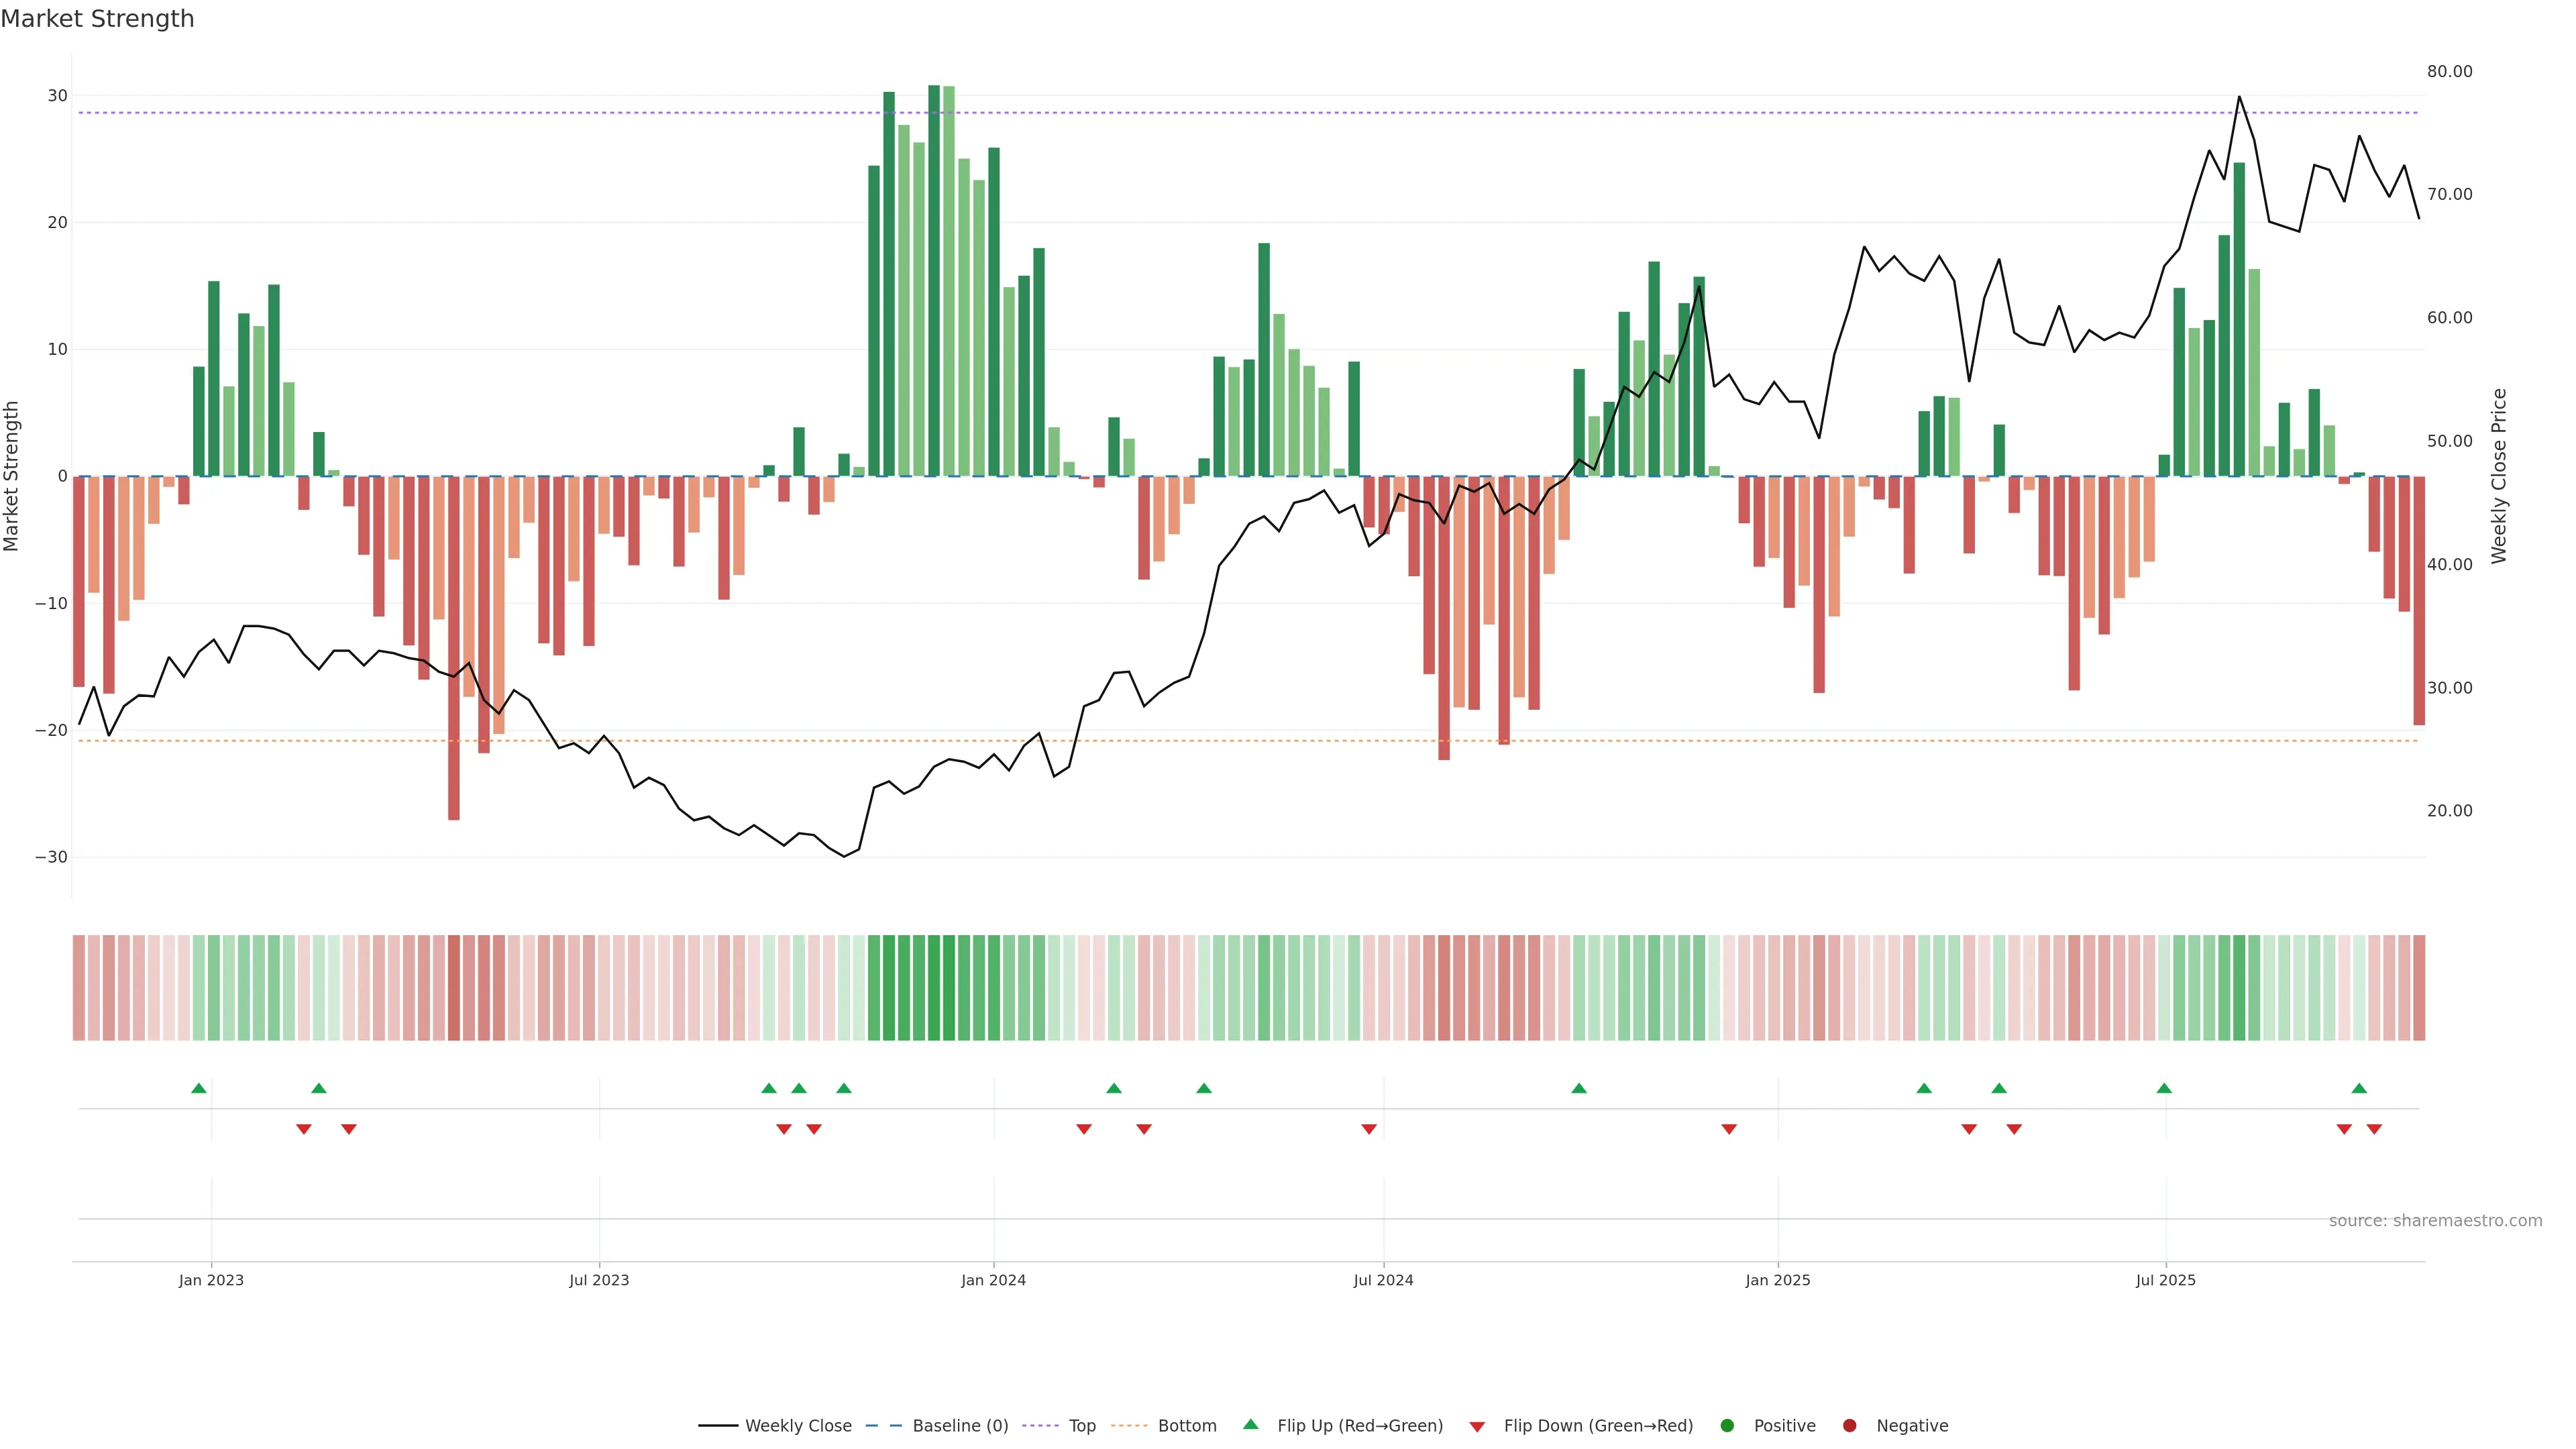Viewport: 2576px width, 1449px height.
Task: Click the green Flip Up triangle in the legend
Action: click(x=1250, y=1424)
